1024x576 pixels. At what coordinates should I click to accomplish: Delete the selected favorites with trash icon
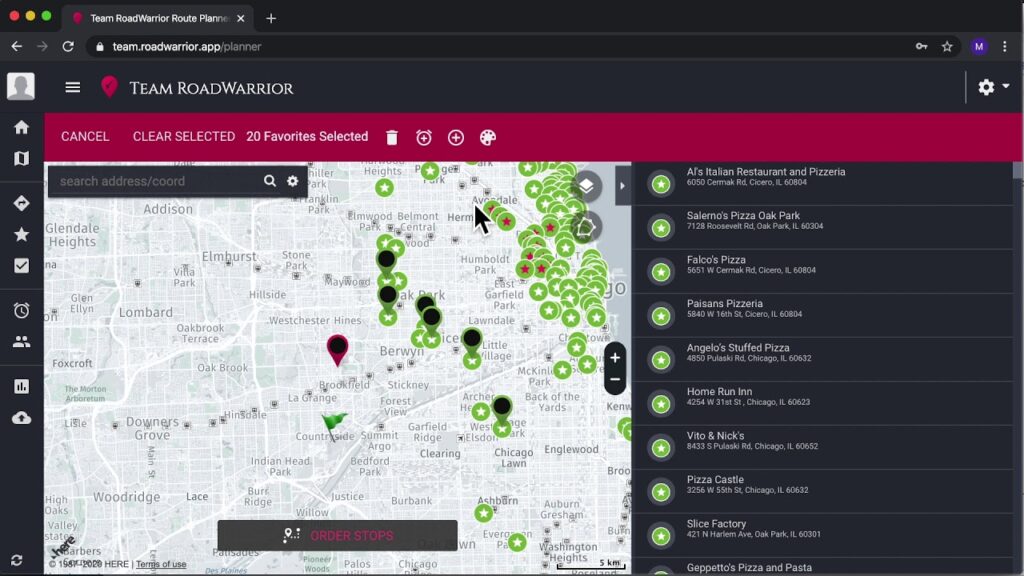click(x=392, y=138)
